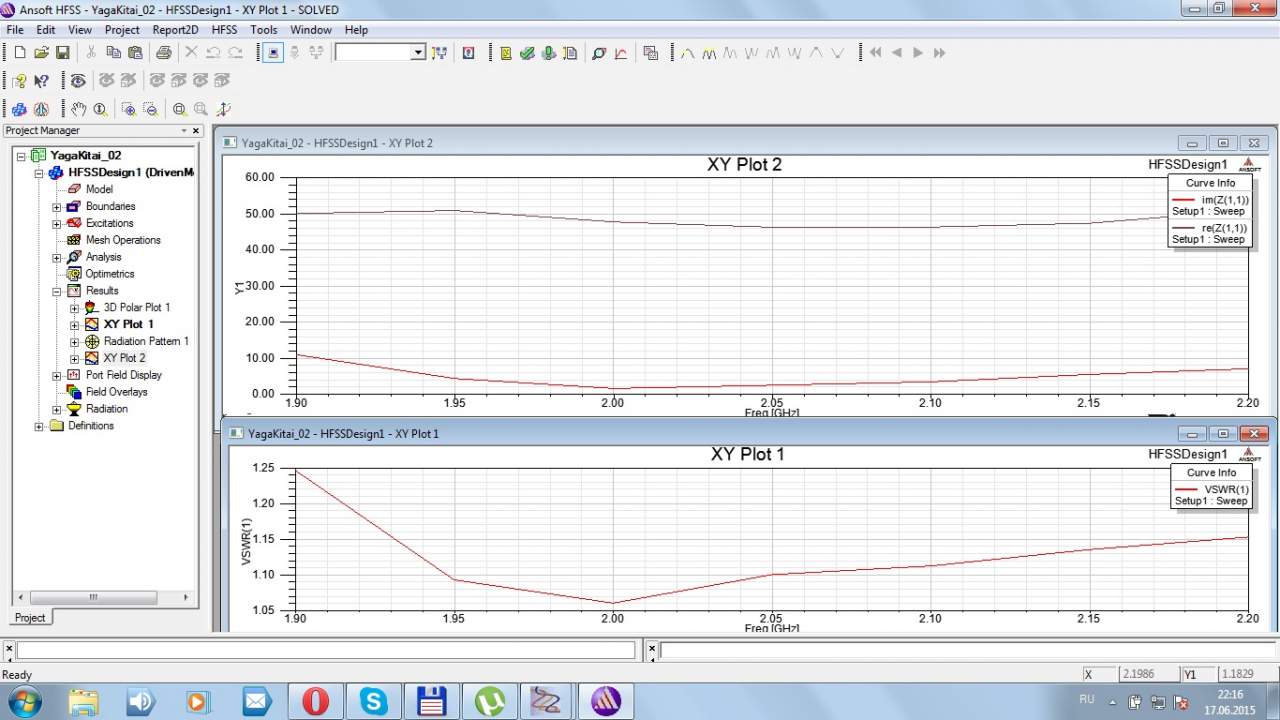Collapse the Results tree node

[x=57, y=291]
